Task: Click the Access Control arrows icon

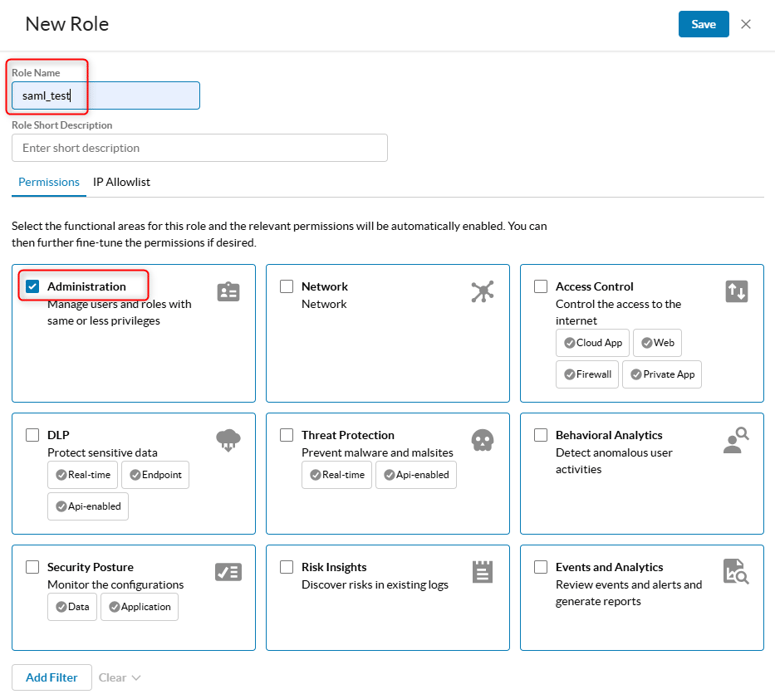Action: pos(736,291)
